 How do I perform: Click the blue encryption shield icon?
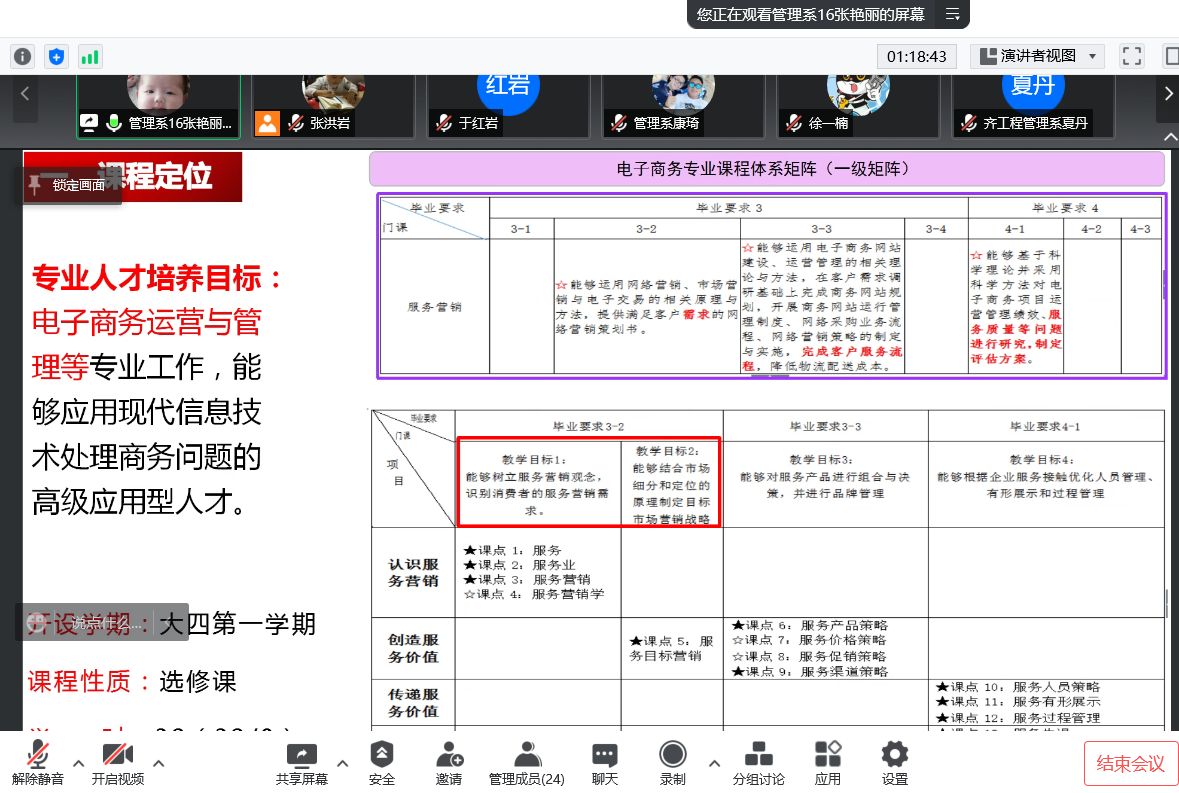tap(56, 57)
